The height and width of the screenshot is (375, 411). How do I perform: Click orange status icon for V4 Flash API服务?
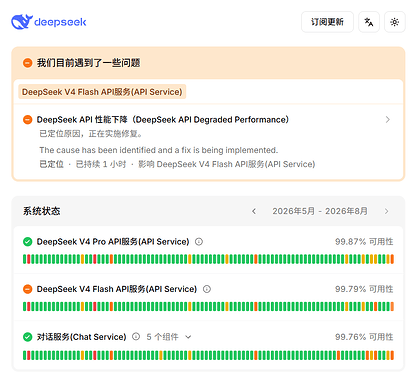[27, 289]
